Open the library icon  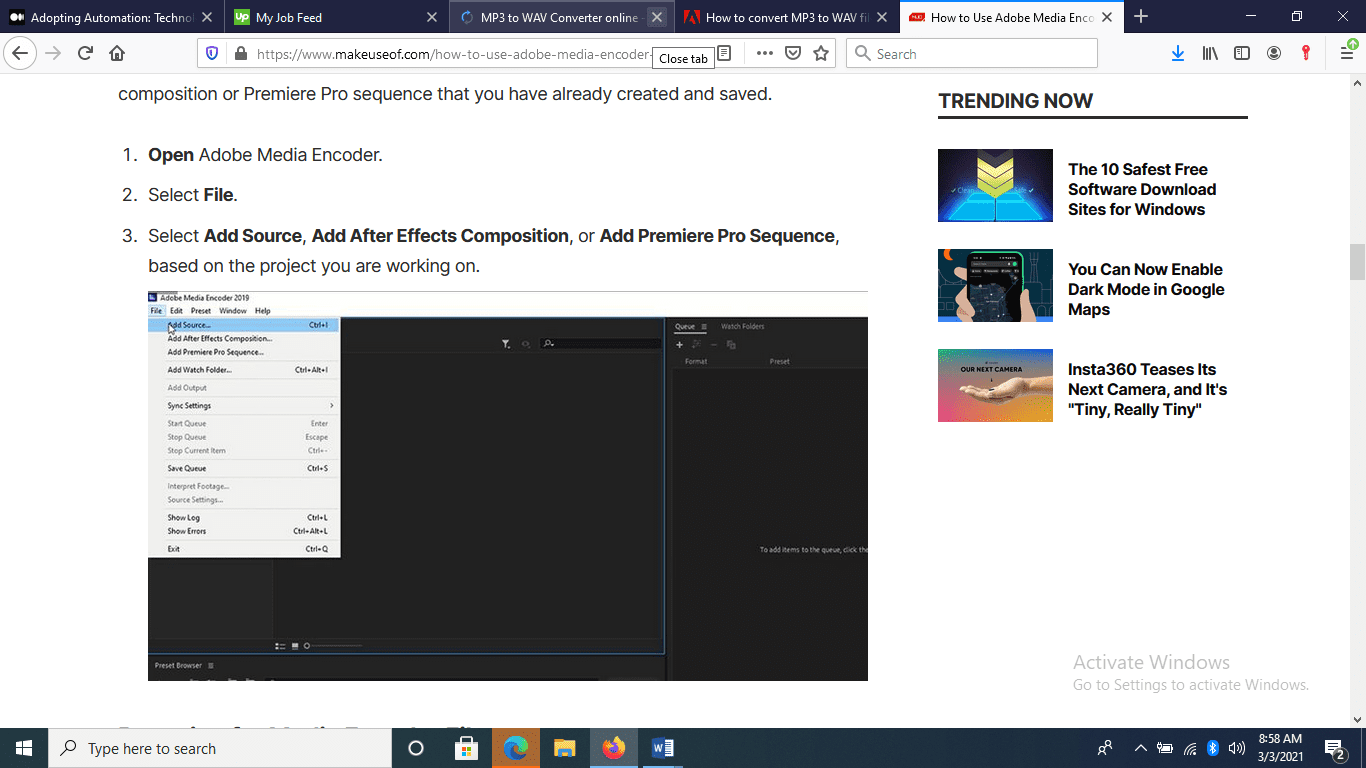click(1210, 54)
